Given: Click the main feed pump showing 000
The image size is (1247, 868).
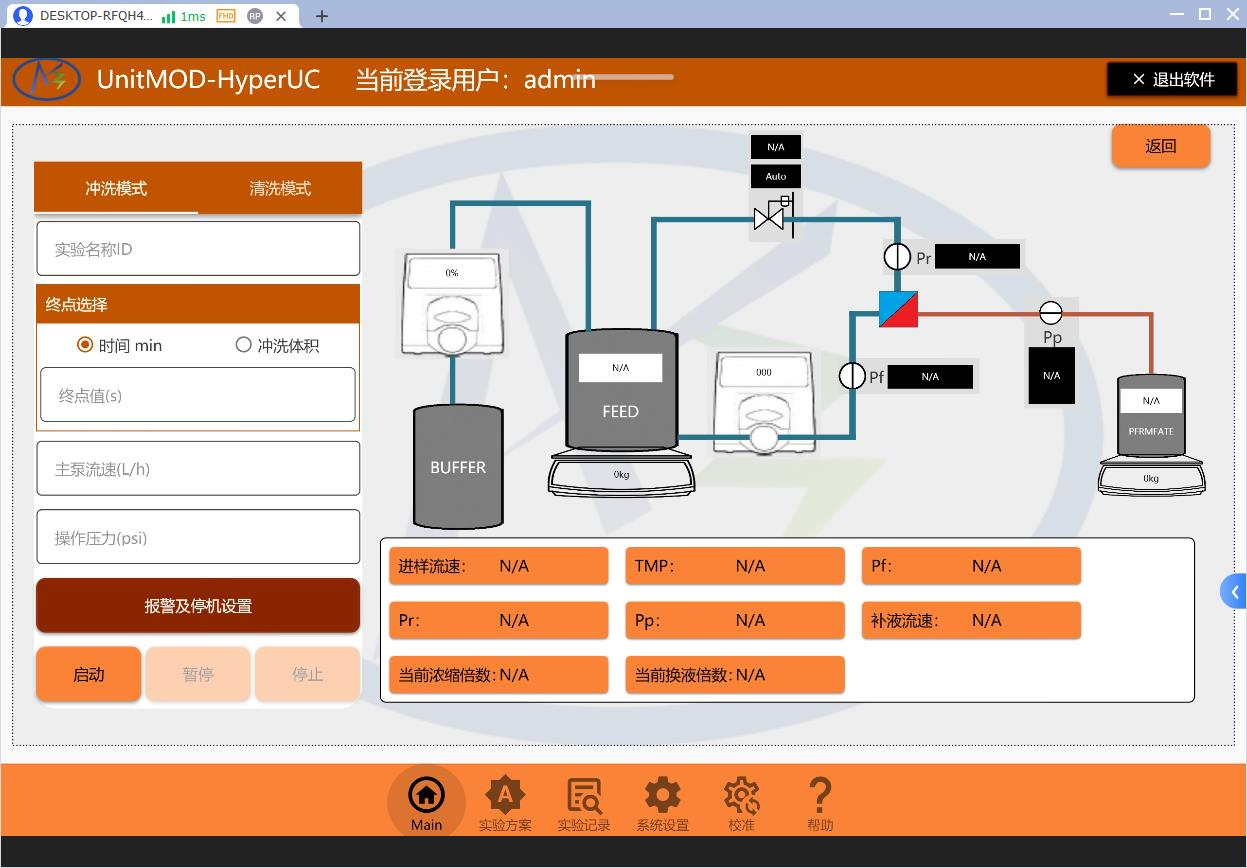Looking at the screenshot, I should [765, 401].
